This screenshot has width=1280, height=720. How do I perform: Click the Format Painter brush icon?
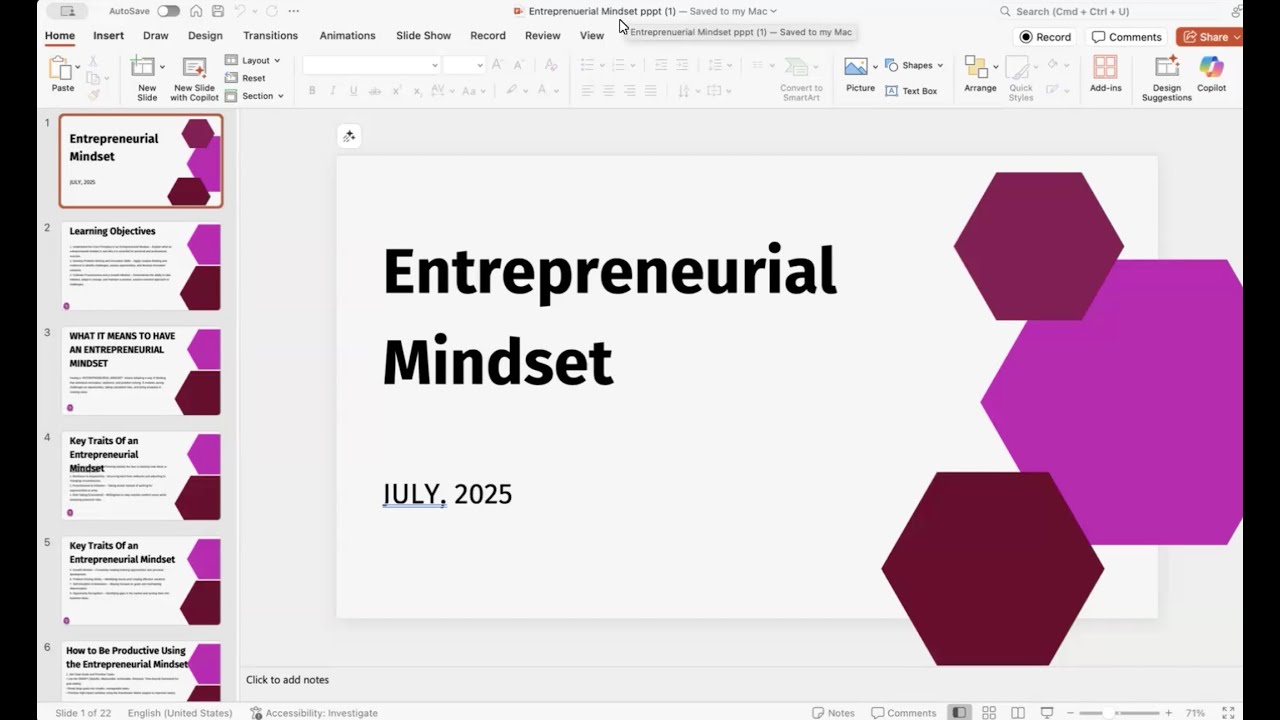pos(93,95)
